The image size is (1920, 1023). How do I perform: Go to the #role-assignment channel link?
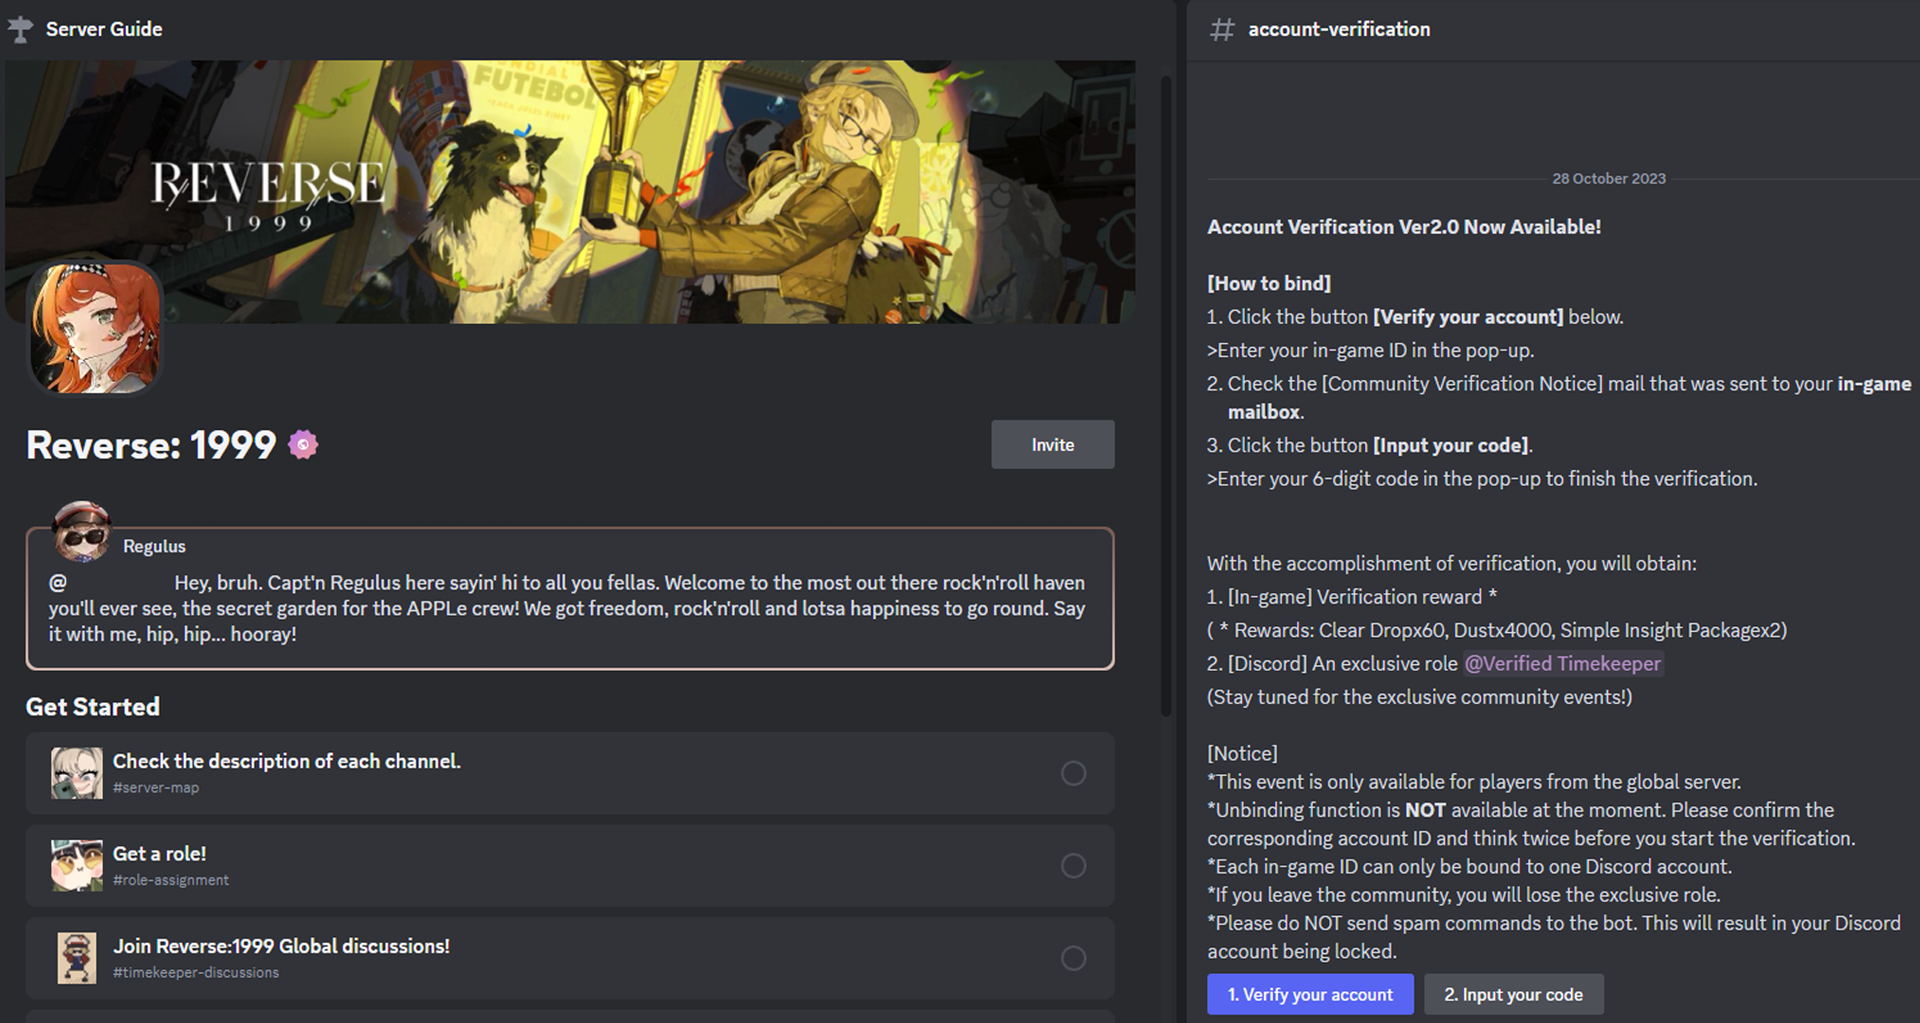(x=171, y=880)
